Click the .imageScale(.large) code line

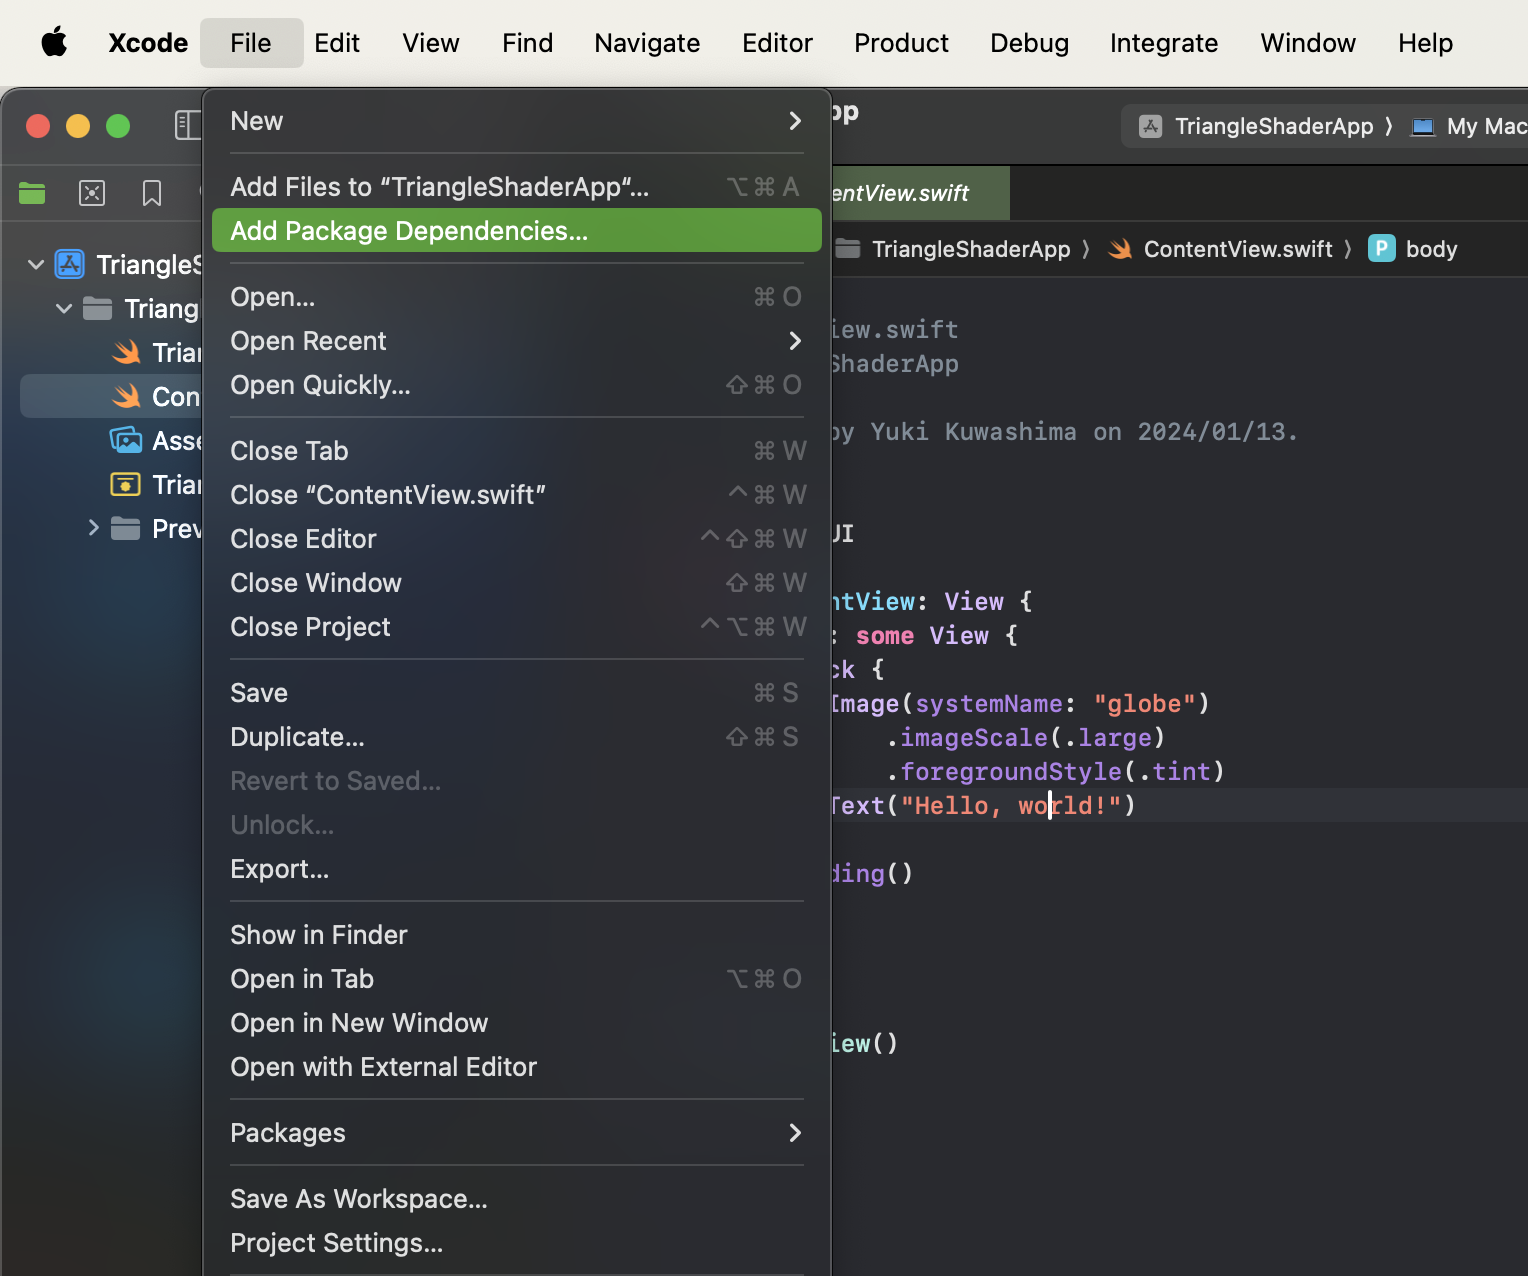(x=1026, y=738)
